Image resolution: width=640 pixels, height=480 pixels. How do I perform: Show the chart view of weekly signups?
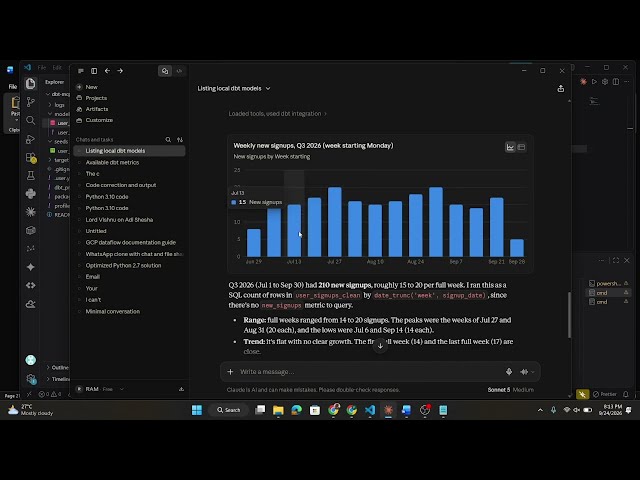[510, 147]
